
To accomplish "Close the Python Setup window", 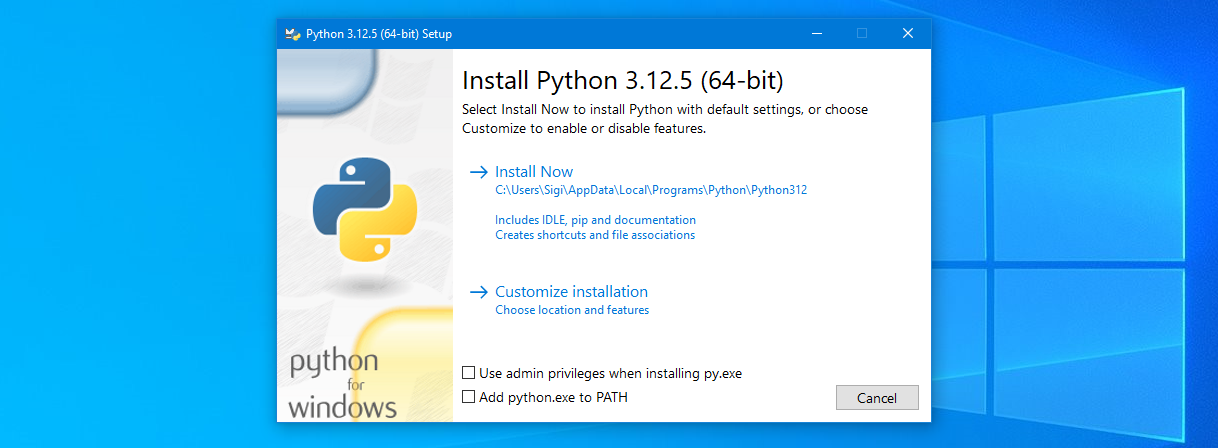I will click(908, 33).
